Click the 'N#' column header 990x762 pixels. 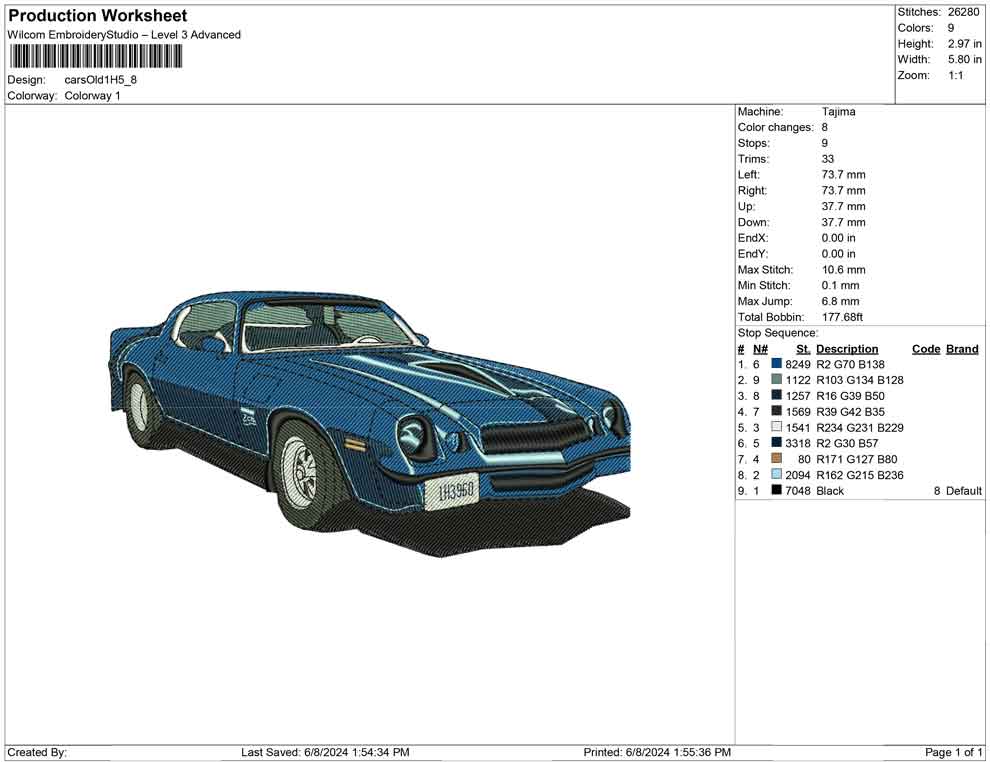(760, 348)
